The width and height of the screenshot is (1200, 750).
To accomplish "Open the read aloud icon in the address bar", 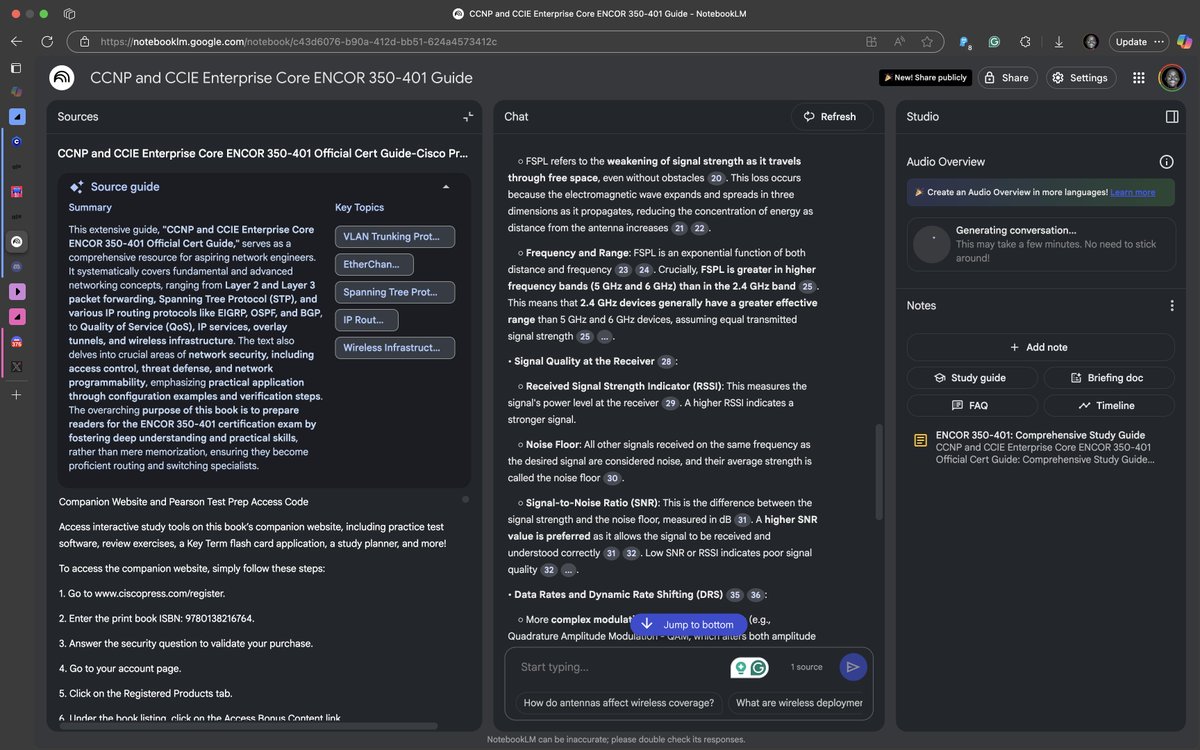I will pos(899,42).
